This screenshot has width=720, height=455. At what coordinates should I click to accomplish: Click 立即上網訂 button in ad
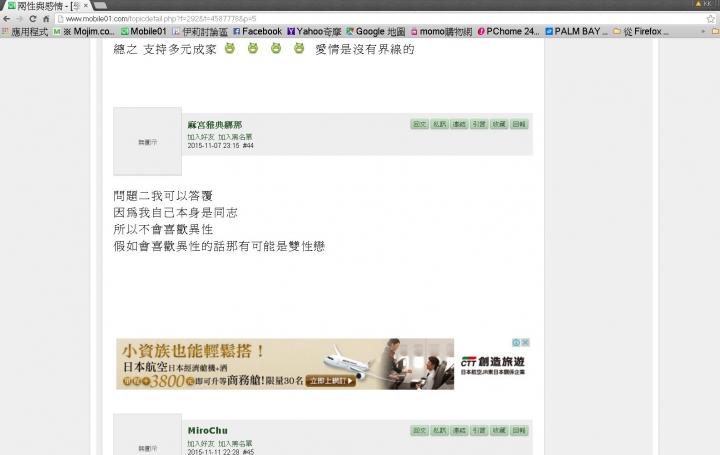[331, 381]
